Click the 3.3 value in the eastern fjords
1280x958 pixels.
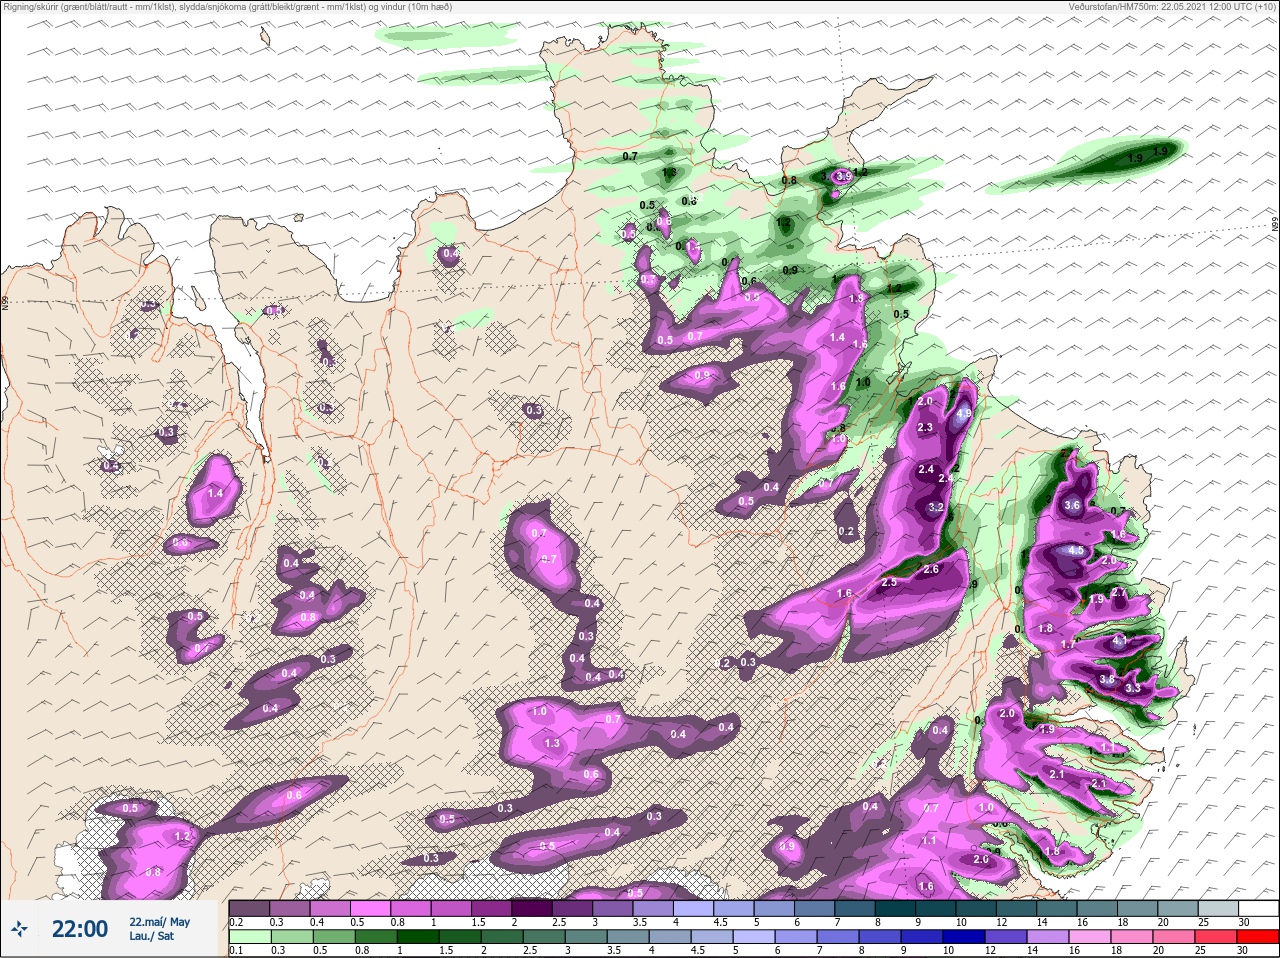(1133, 688)
